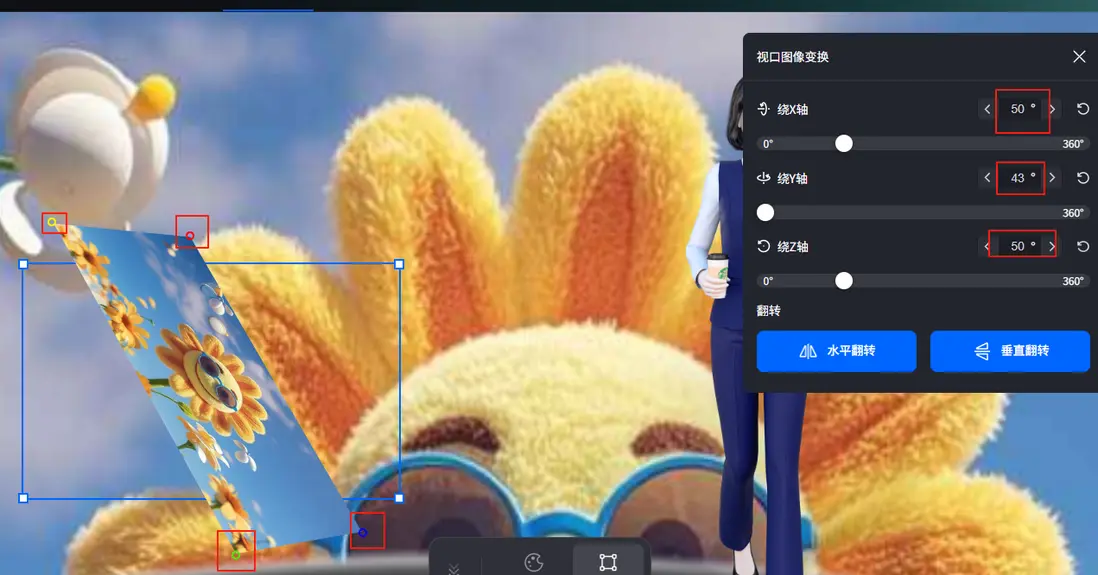Click the 绕X轴 angle value field

(1022, 109)
